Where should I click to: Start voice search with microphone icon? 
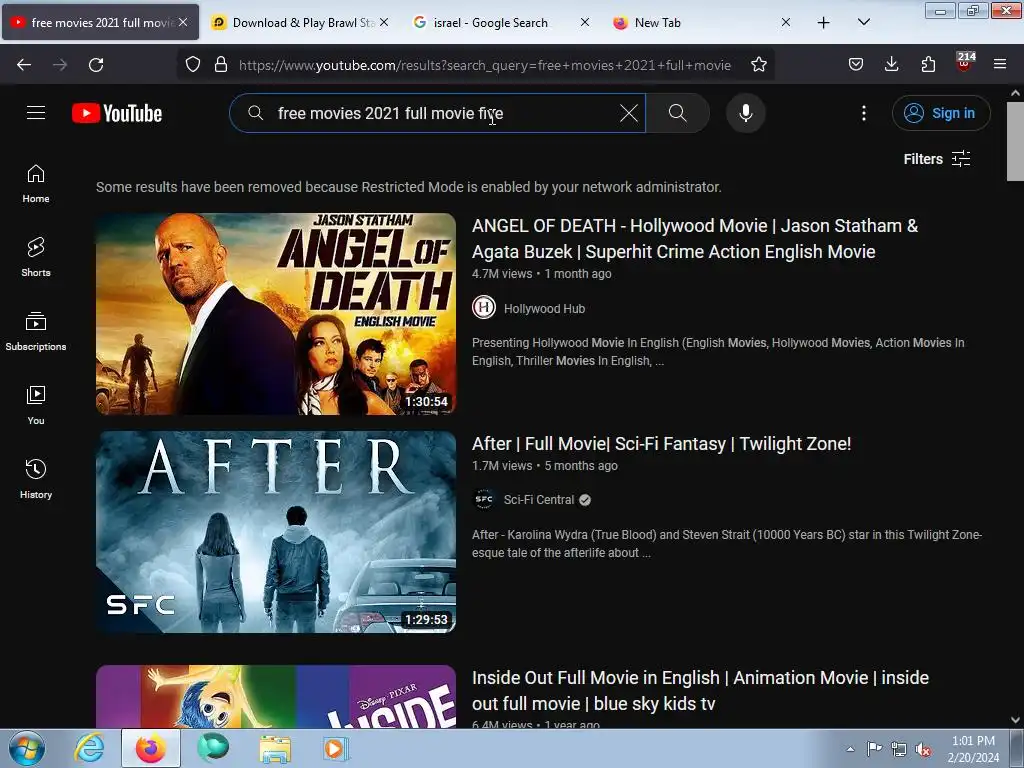point(745,113)
